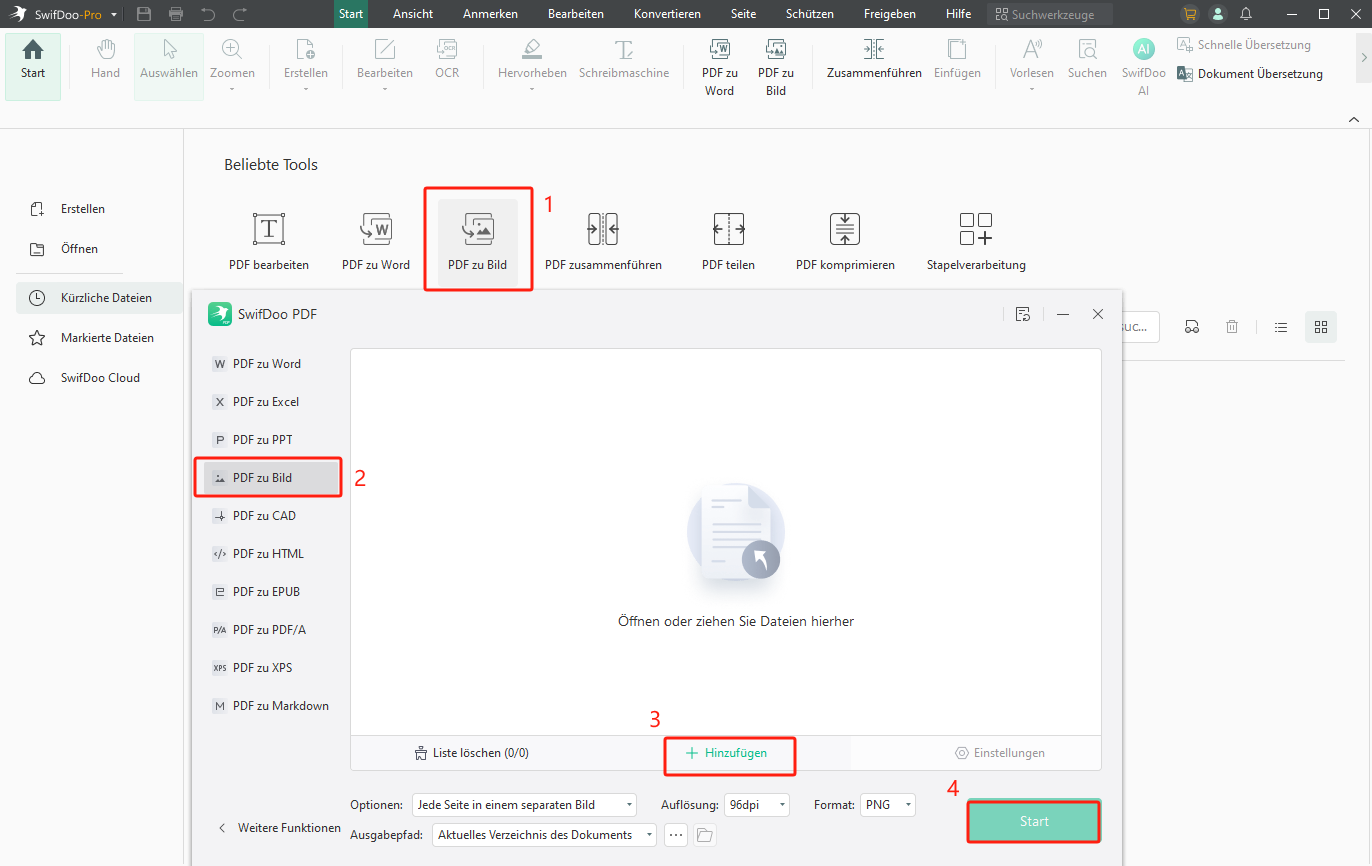Open the shopping cart icon

(x=1189, y=14)
